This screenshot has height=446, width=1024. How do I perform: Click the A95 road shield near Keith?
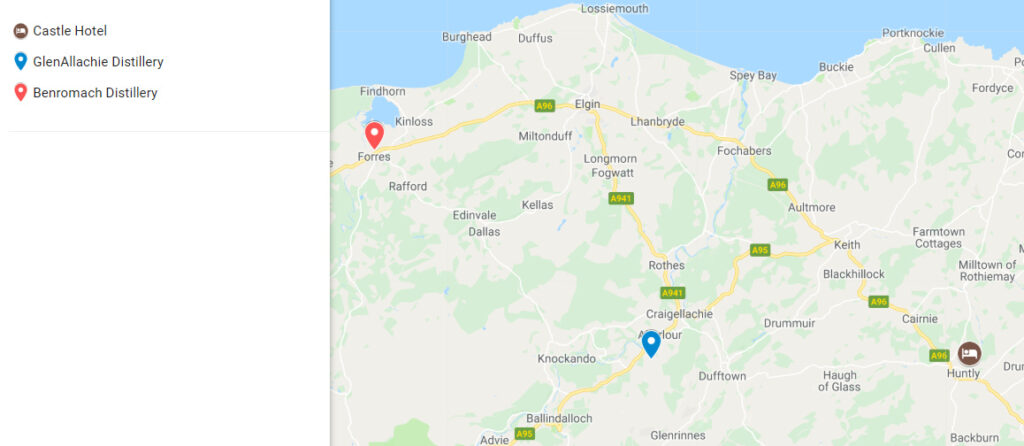[x=760, y=250]
